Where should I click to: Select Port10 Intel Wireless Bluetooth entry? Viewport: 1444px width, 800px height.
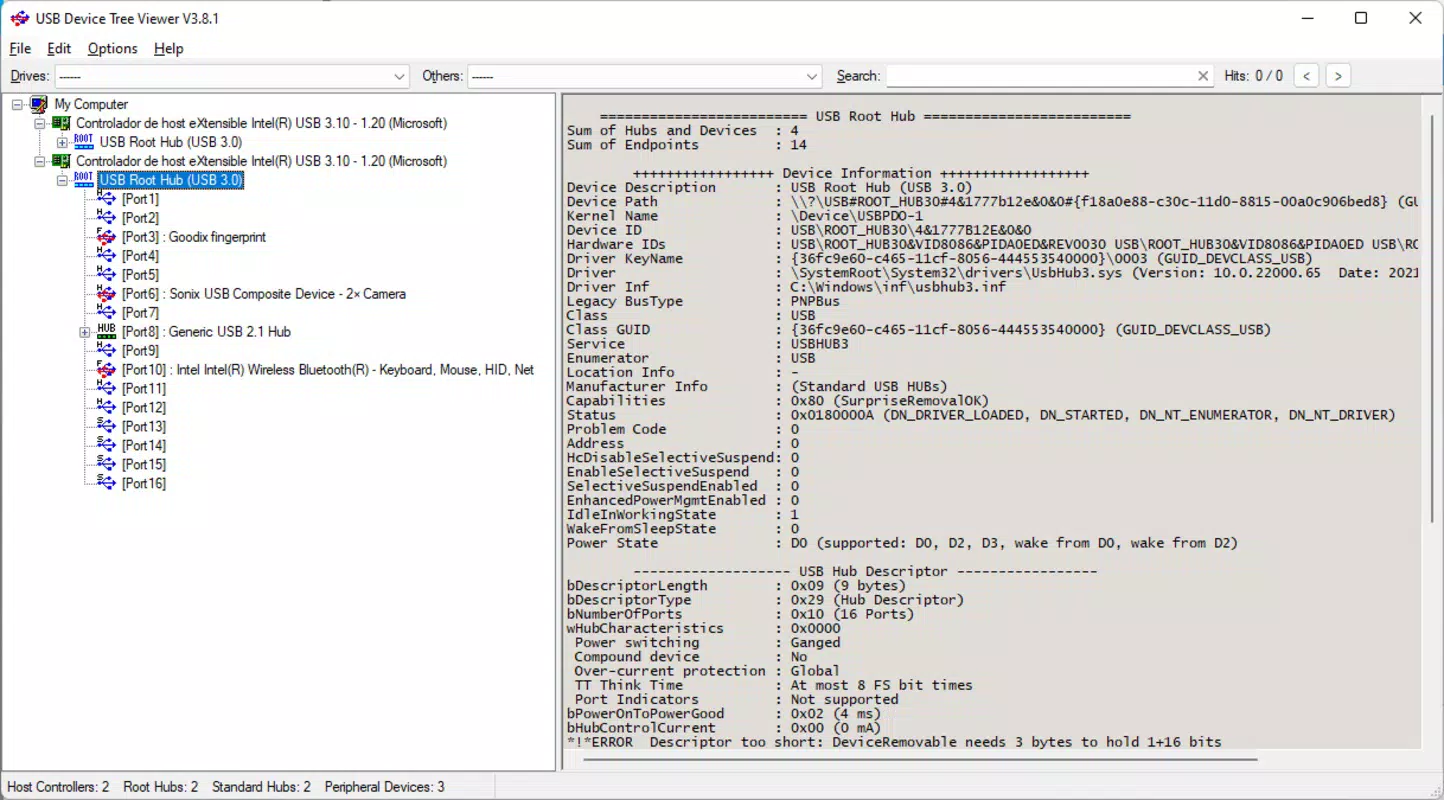click(328, 370)
